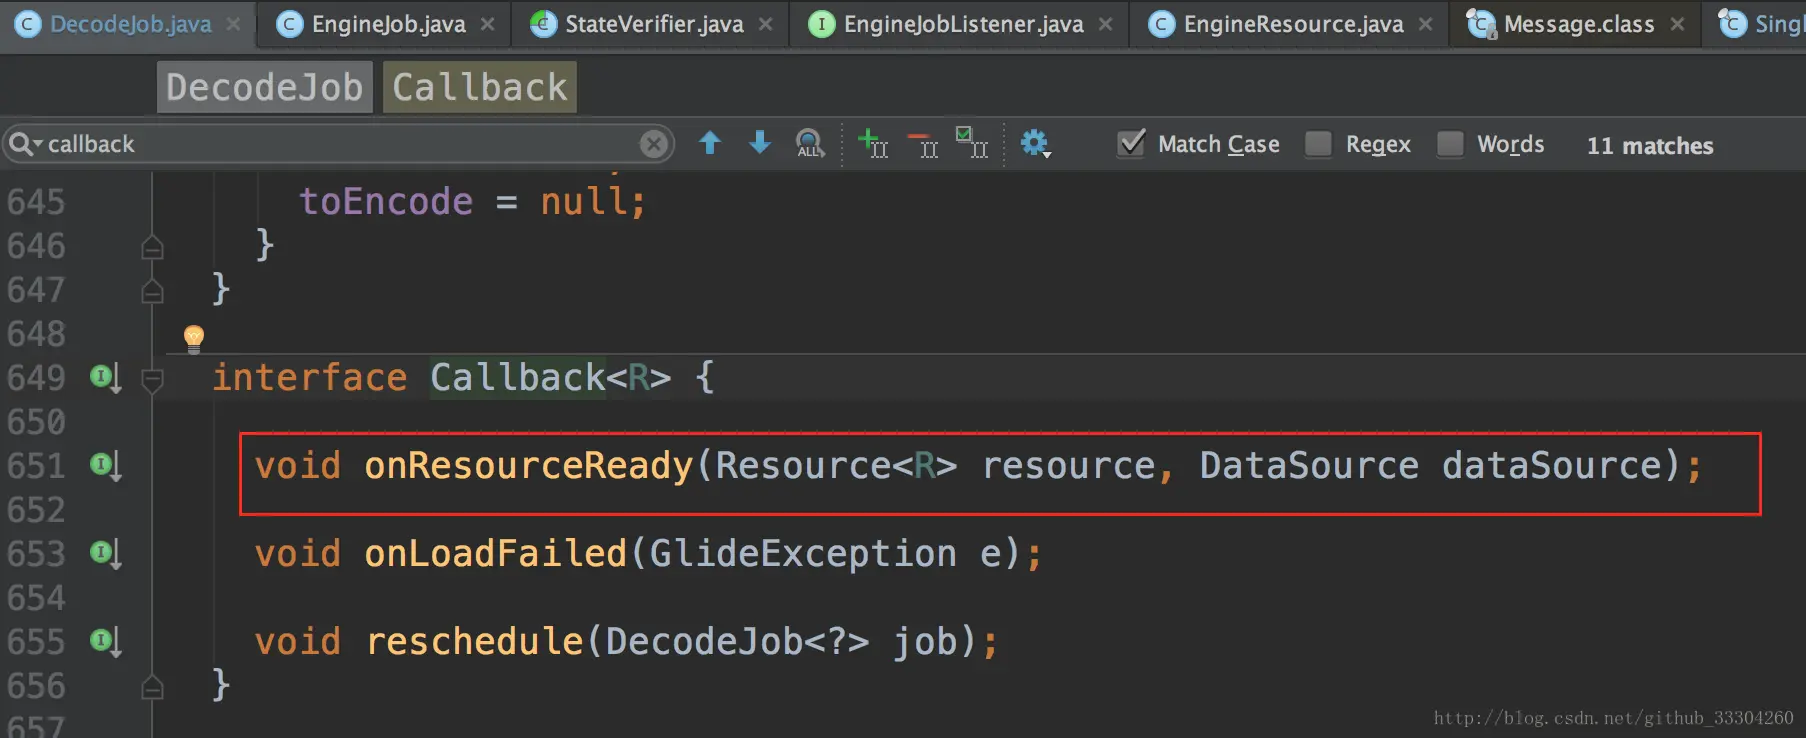Click the '11 matches' label
The width and height of the screenshot is (1806, 738).
[x=1650, y=146]
